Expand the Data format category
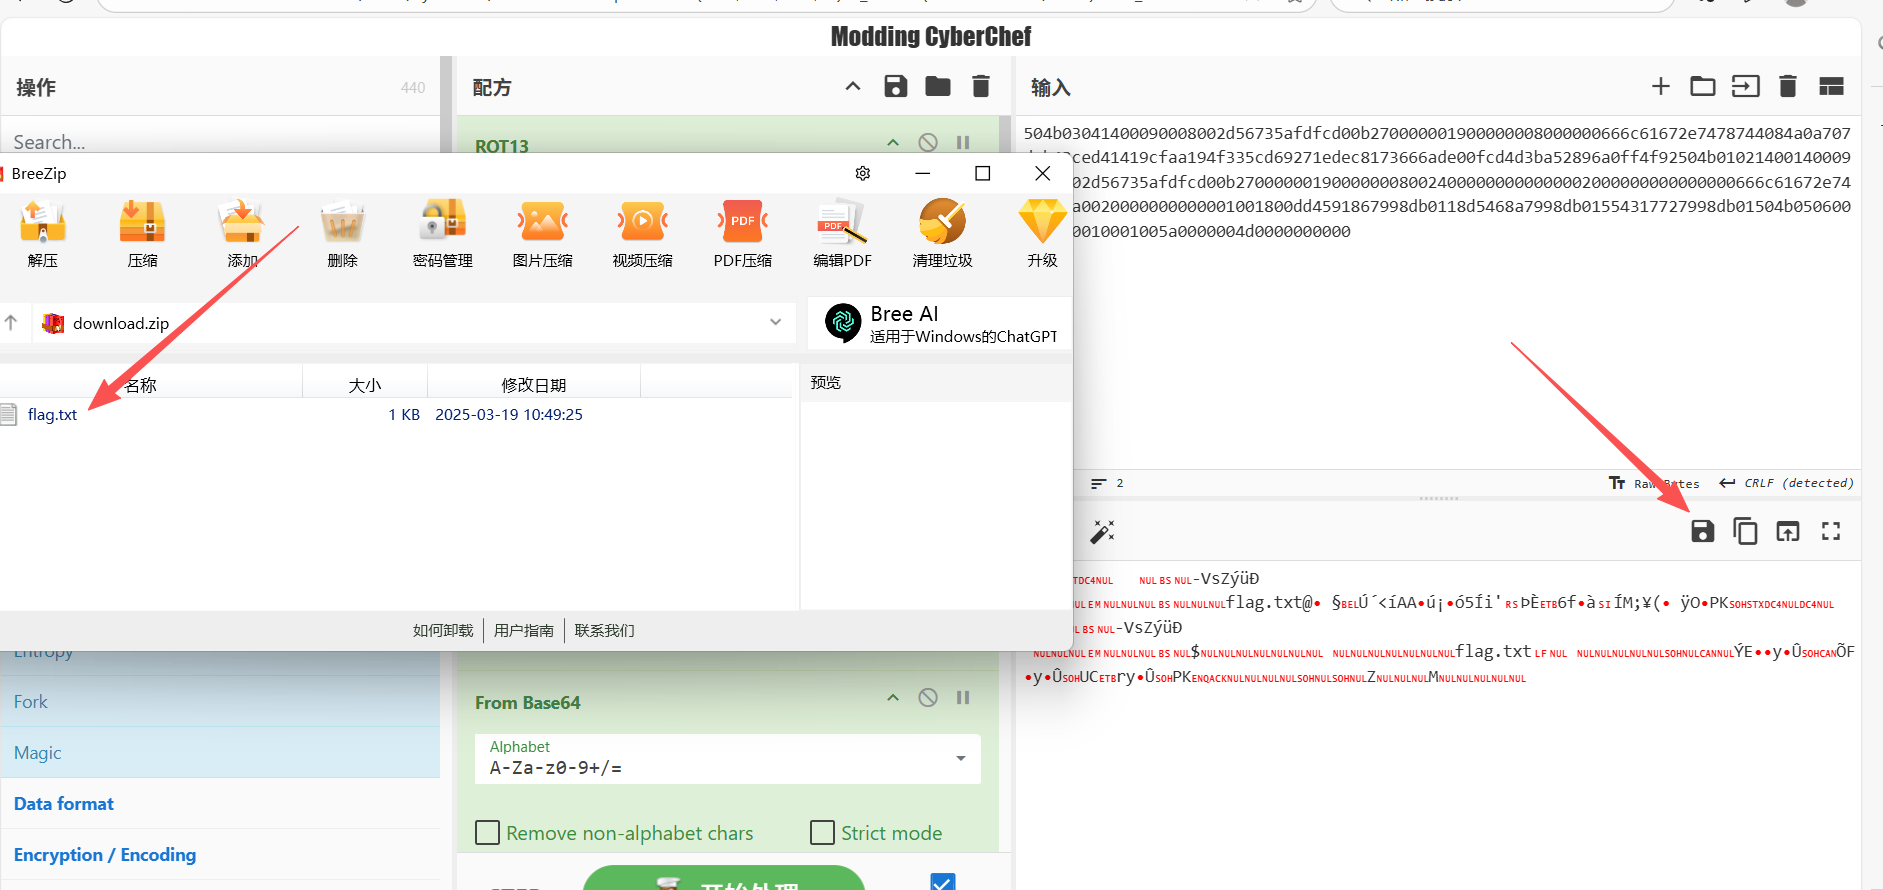The image size is (1883, 890). 220,804
